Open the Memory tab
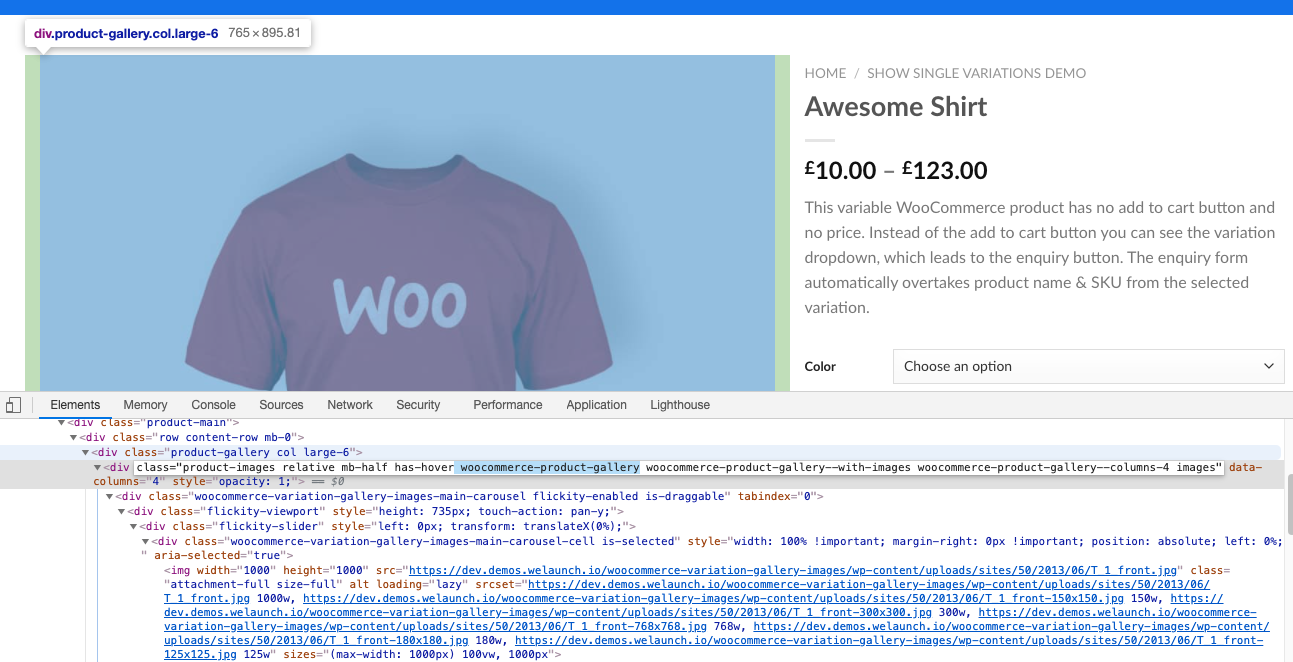The width and height of the screenshot is (1293, 662). pos(145,405)
